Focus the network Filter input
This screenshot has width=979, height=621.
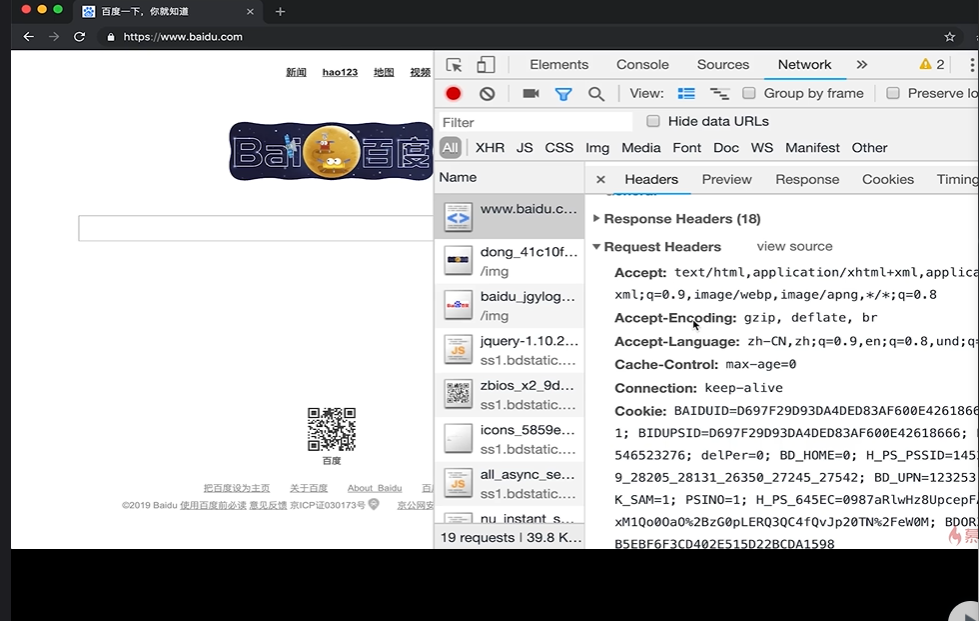(536, 122)
